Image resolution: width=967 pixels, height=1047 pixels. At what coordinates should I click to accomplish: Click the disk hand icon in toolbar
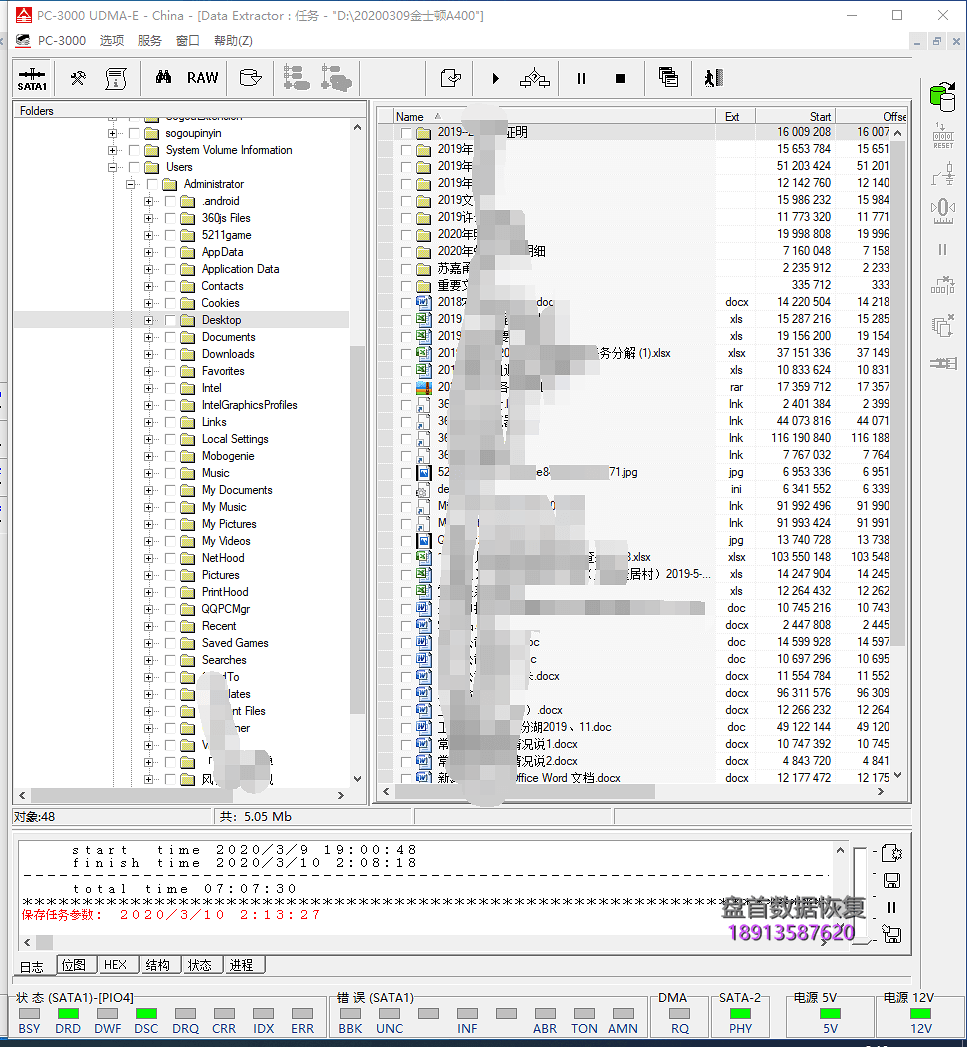point(250,78)
